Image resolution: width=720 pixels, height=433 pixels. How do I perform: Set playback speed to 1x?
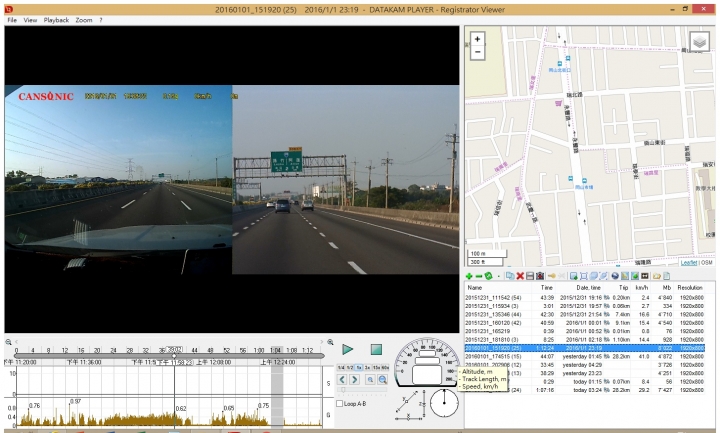tap(359, 368)
